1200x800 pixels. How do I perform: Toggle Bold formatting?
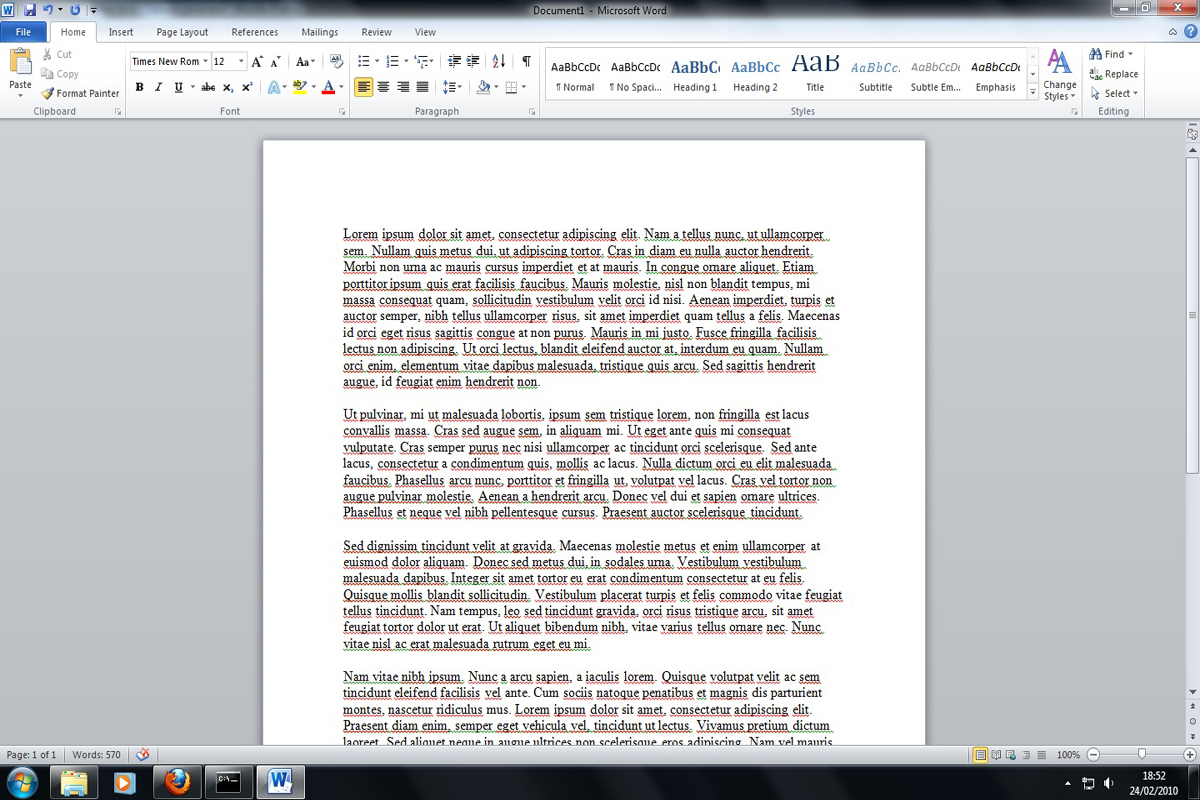139,87
